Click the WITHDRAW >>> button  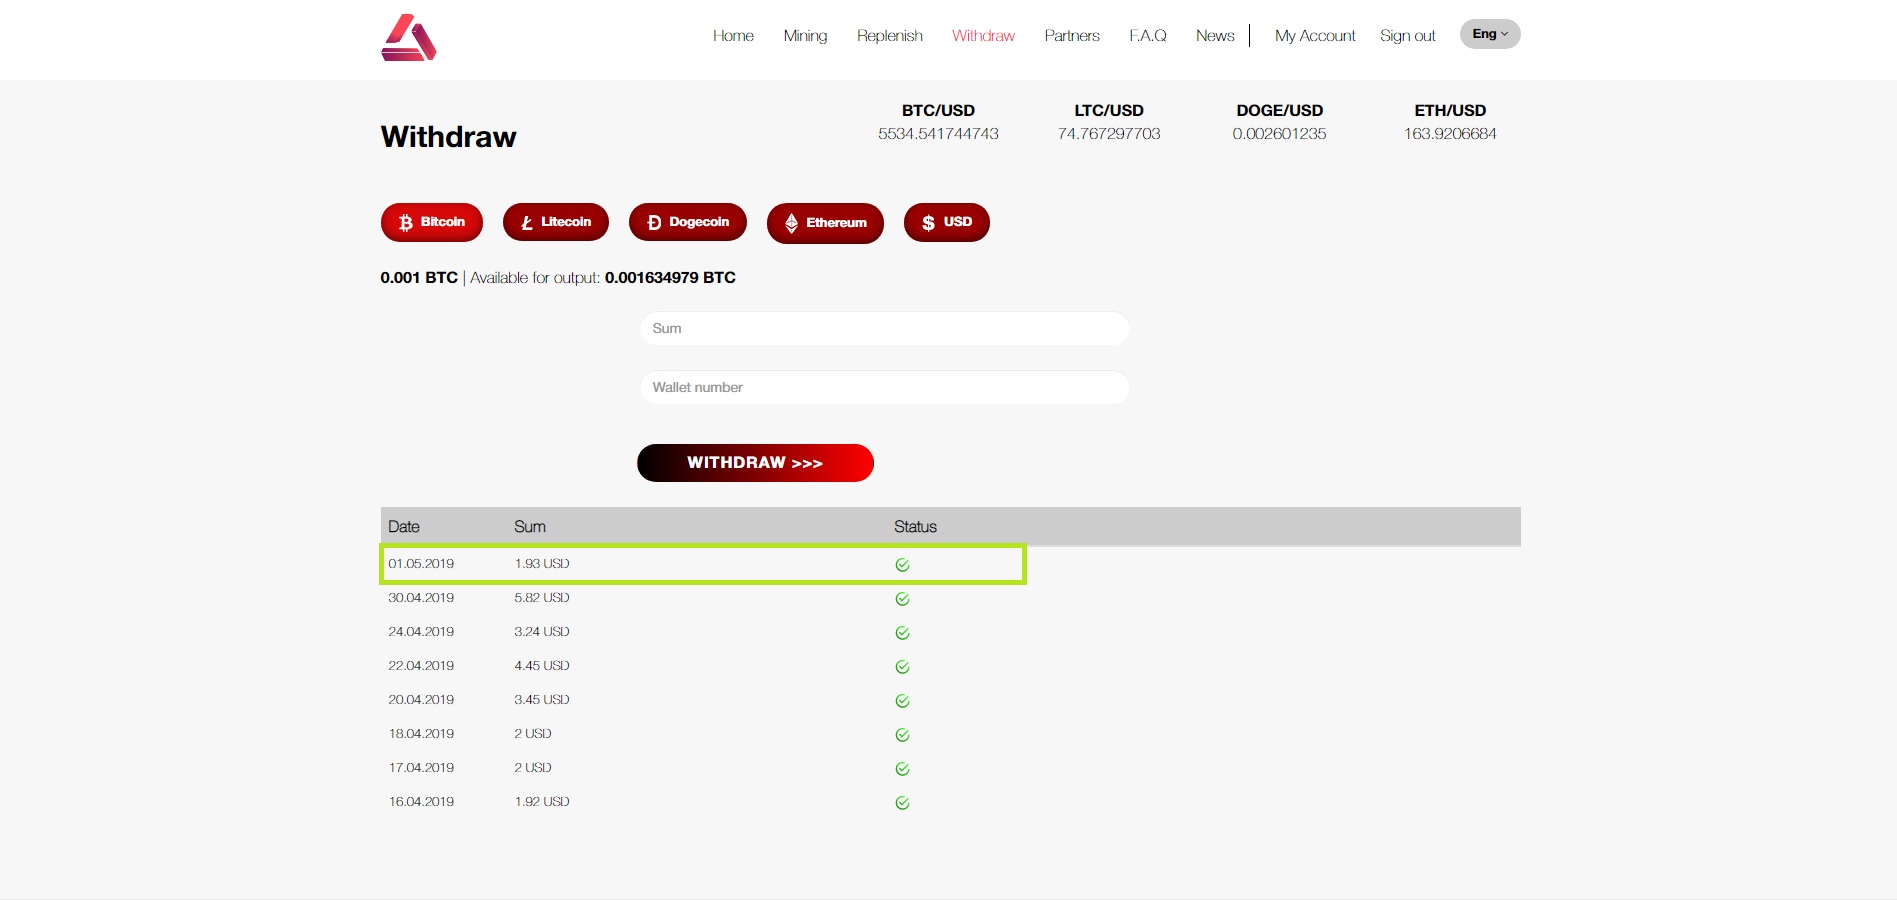(755, 463)
